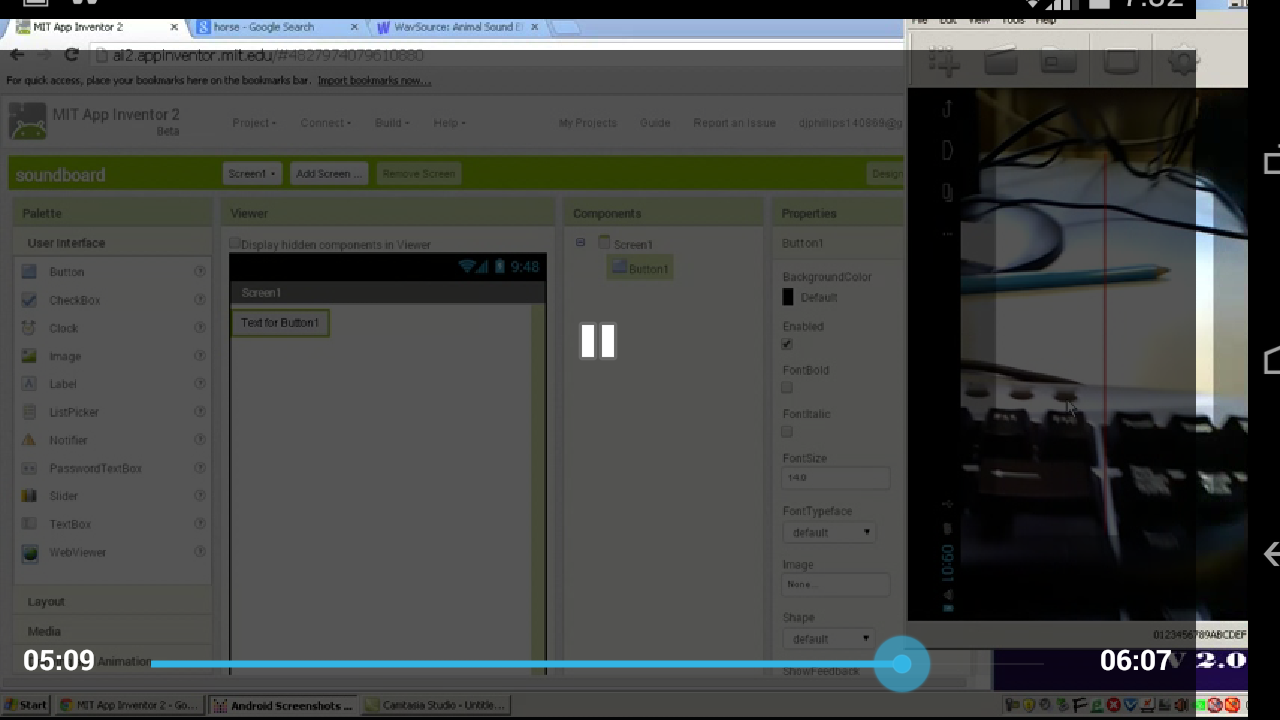Open Camtasia Studio from the taskbar
The width and height of the screenshot is (1280, 720).
click(435, 705)
